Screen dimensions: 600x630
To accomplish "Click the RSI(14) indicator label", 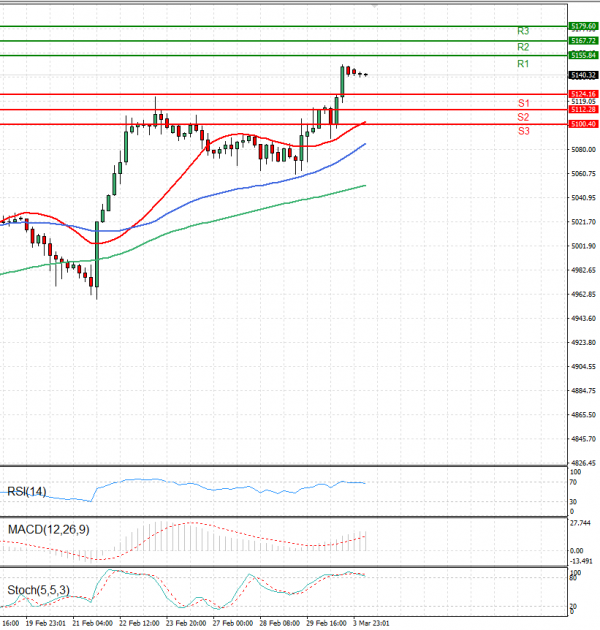I will pyautogui.click(x=27, y=491).
